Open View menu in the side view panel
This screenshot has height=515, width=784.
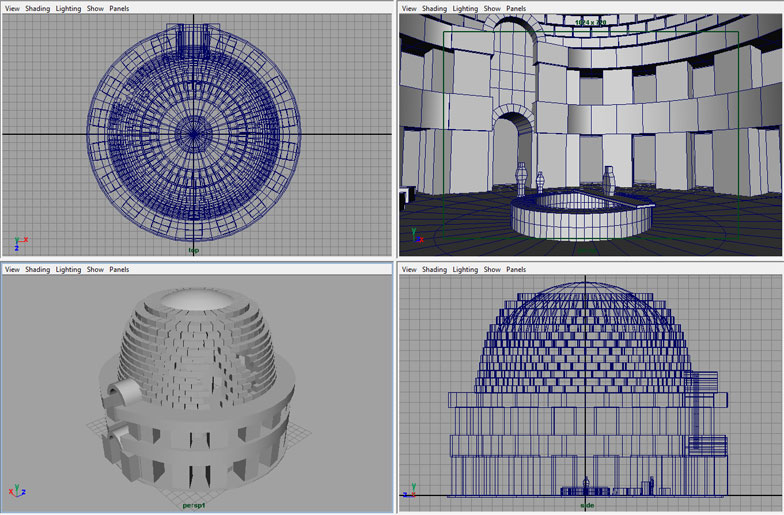point(409,269)
